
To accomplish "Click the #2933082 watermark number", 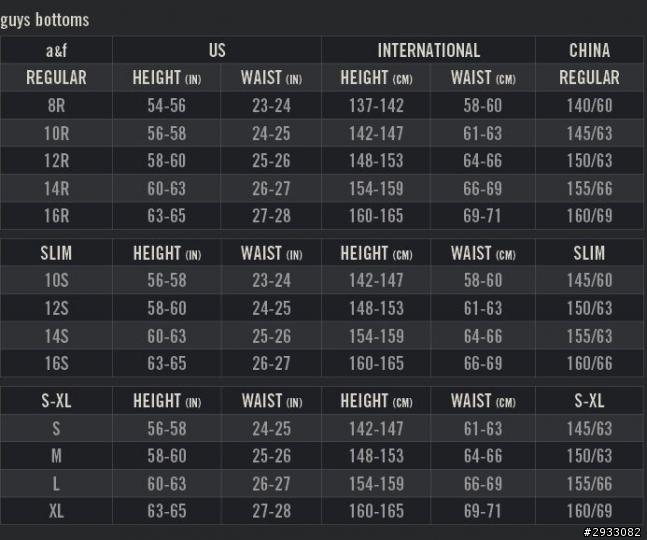I will point(612,532).
